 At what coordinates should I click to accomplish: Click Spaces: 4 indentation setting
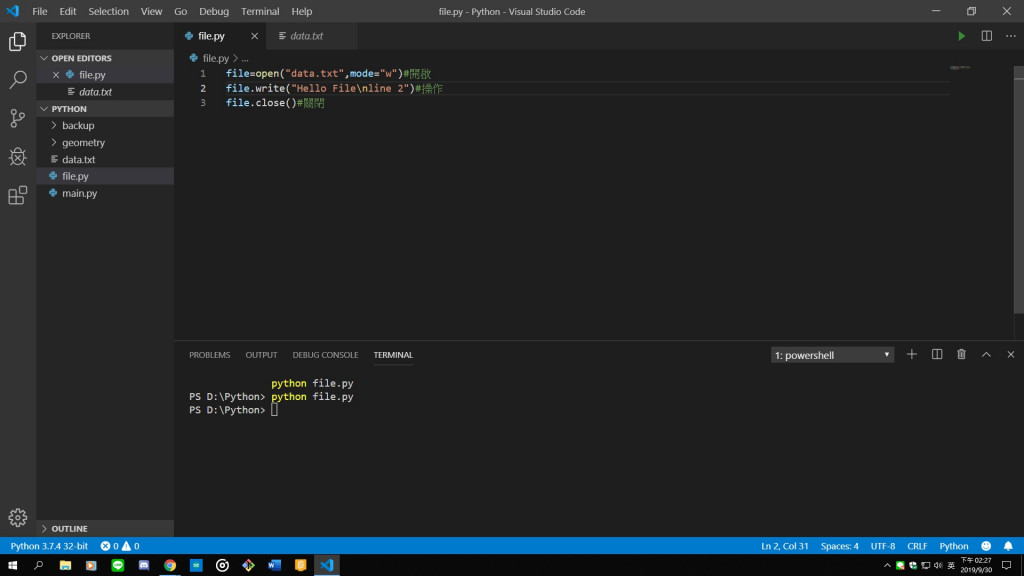[x=840, y=546]
